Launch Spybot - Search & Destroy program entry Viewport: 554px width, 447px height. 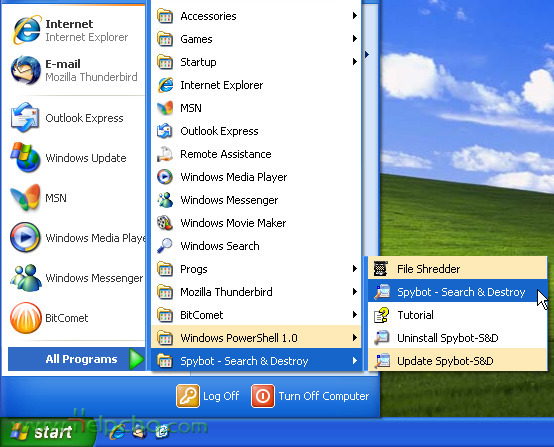(458, 292)
